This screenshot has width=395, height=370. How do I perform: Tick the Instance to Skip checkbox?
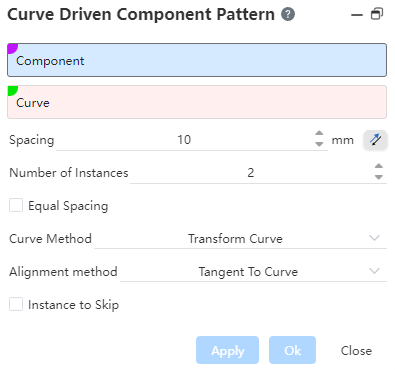(16, 304)
